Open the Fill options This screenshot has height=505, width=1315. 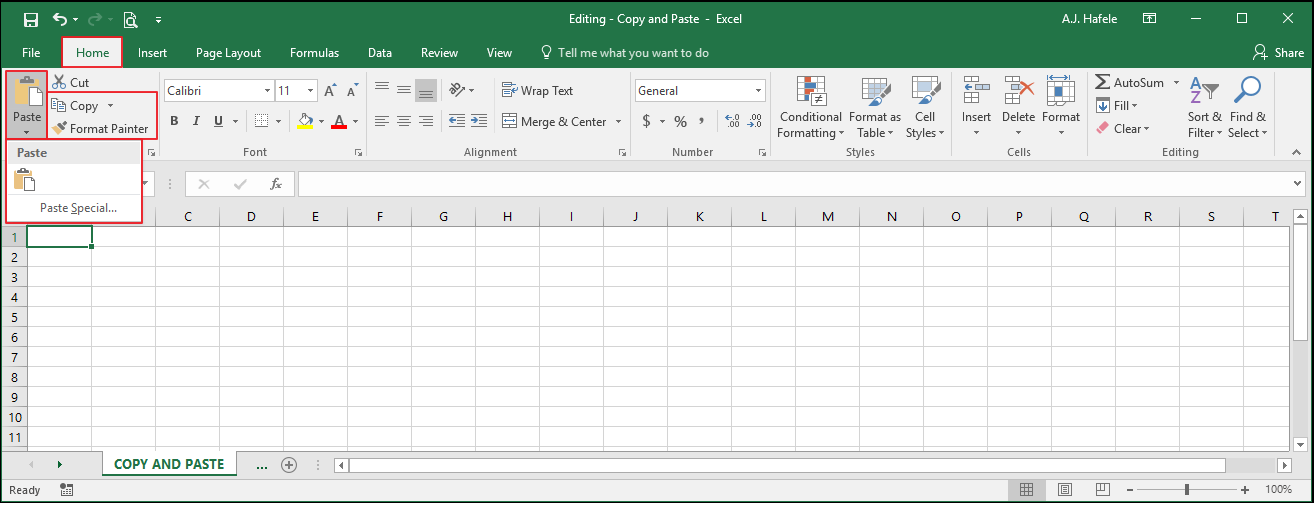click(1118, 106)
